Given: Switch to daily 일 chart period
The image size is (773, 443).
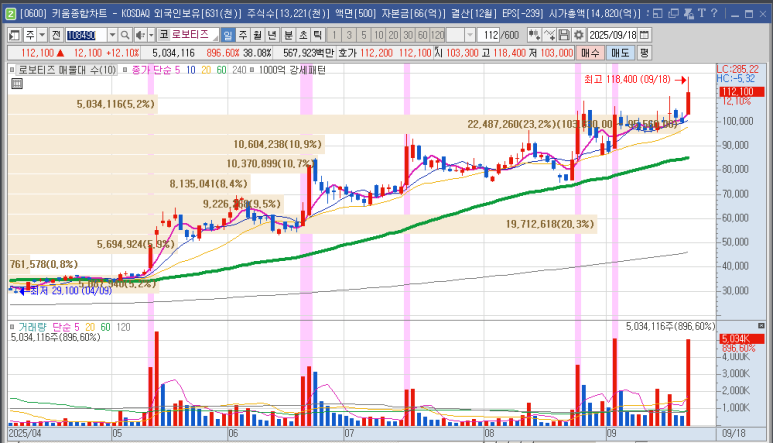Looking at the screenshot, I should coord(227,35).
